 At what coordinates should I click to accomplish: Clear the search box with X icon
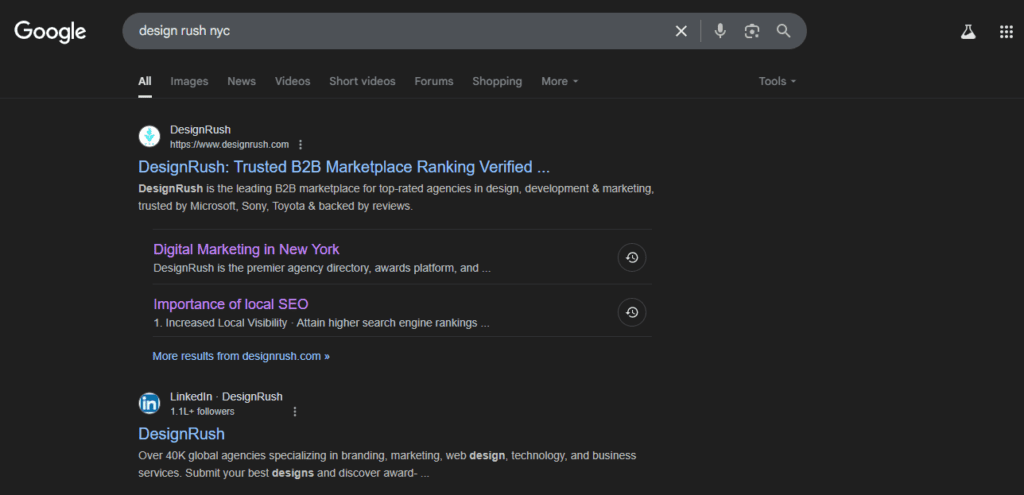[681, 31]
